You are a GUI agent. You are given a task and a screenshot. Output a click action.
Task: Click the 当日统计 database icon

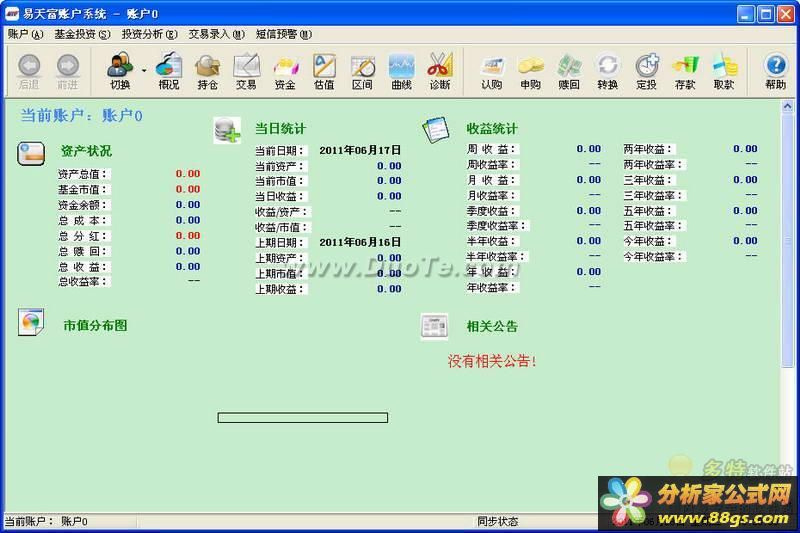(227, 130)
